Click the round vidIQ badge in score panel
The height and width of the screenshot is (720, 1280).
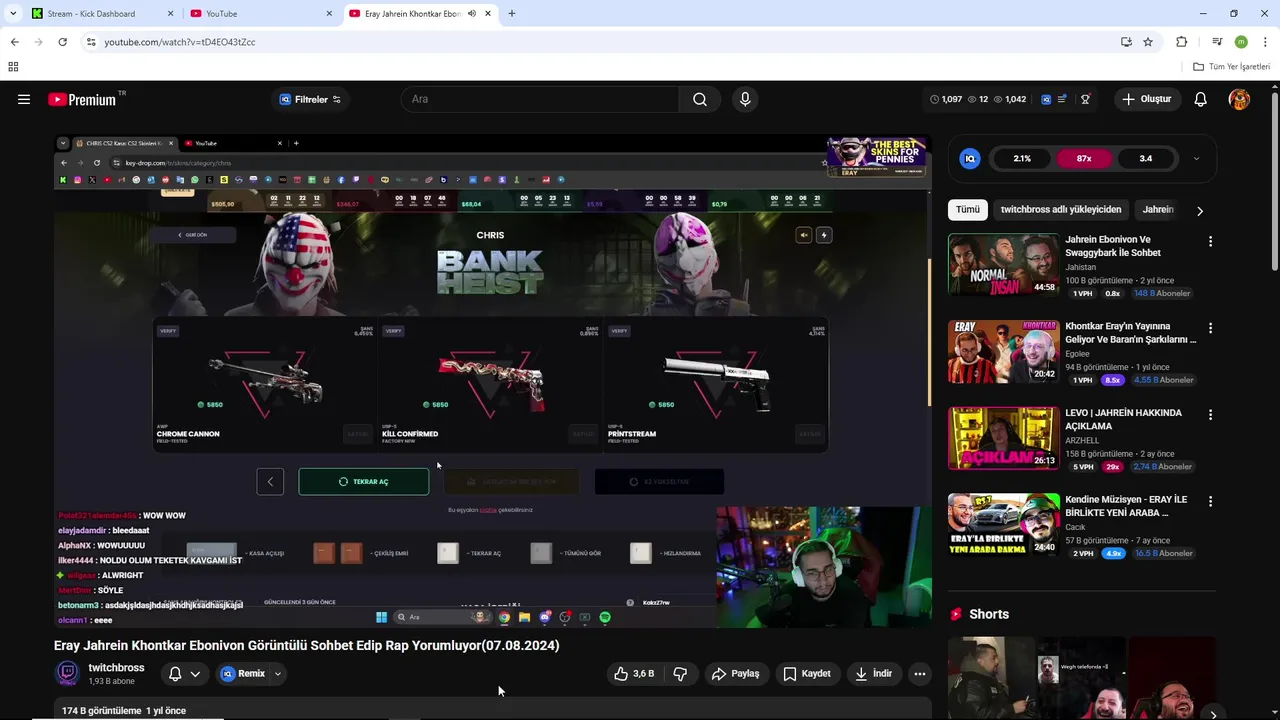[969, 158]
